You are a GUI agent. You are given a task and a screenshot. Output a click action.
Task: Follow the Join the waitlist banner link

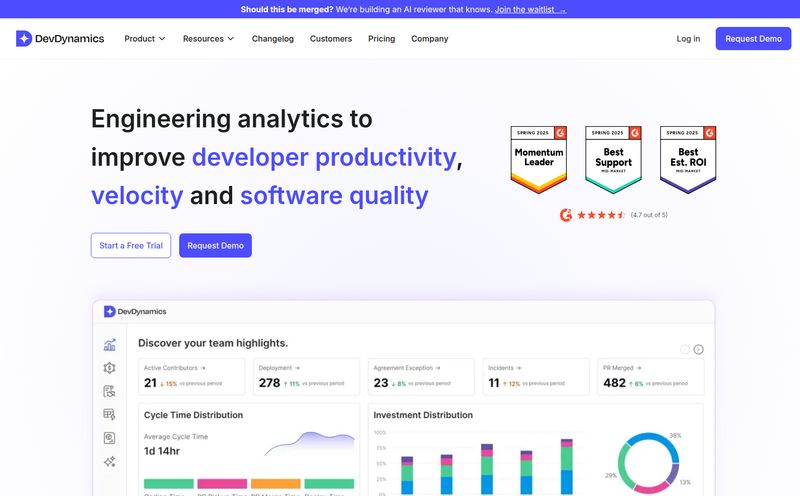tap(530, 9)
